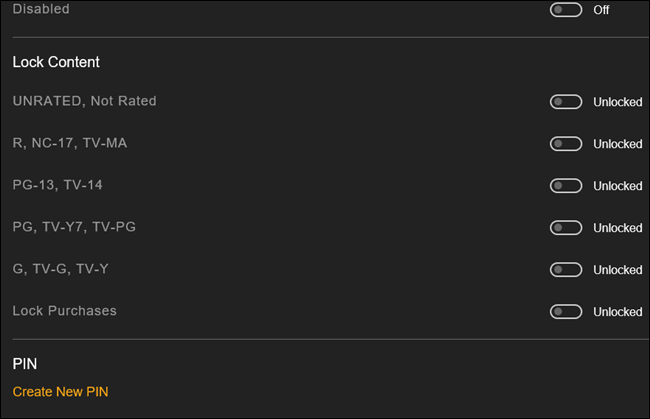Click the Off label beside Disabled
Viewport: 650px width, 419px height.
601,10
